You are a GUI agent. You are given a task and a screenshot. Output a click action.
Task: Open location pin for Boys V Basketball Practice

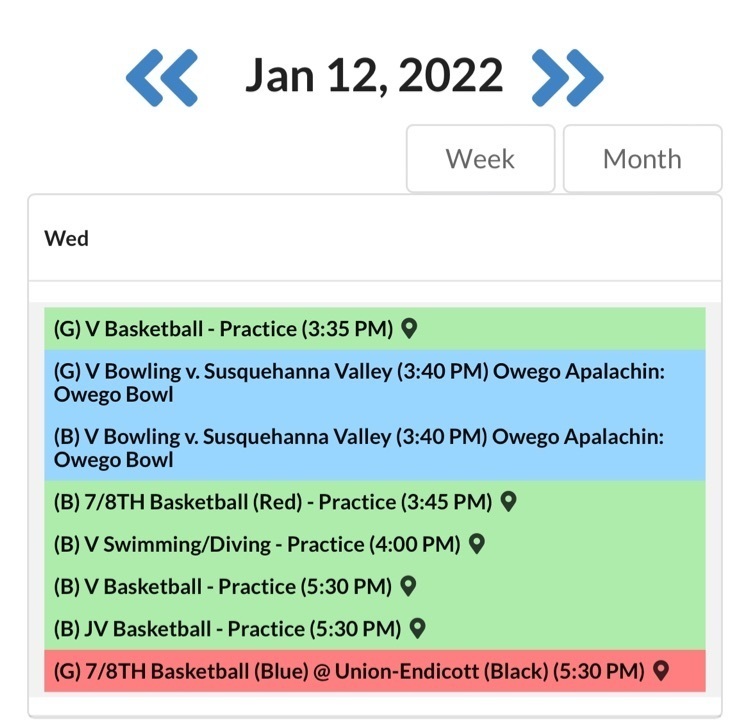(x=407, y=586)
